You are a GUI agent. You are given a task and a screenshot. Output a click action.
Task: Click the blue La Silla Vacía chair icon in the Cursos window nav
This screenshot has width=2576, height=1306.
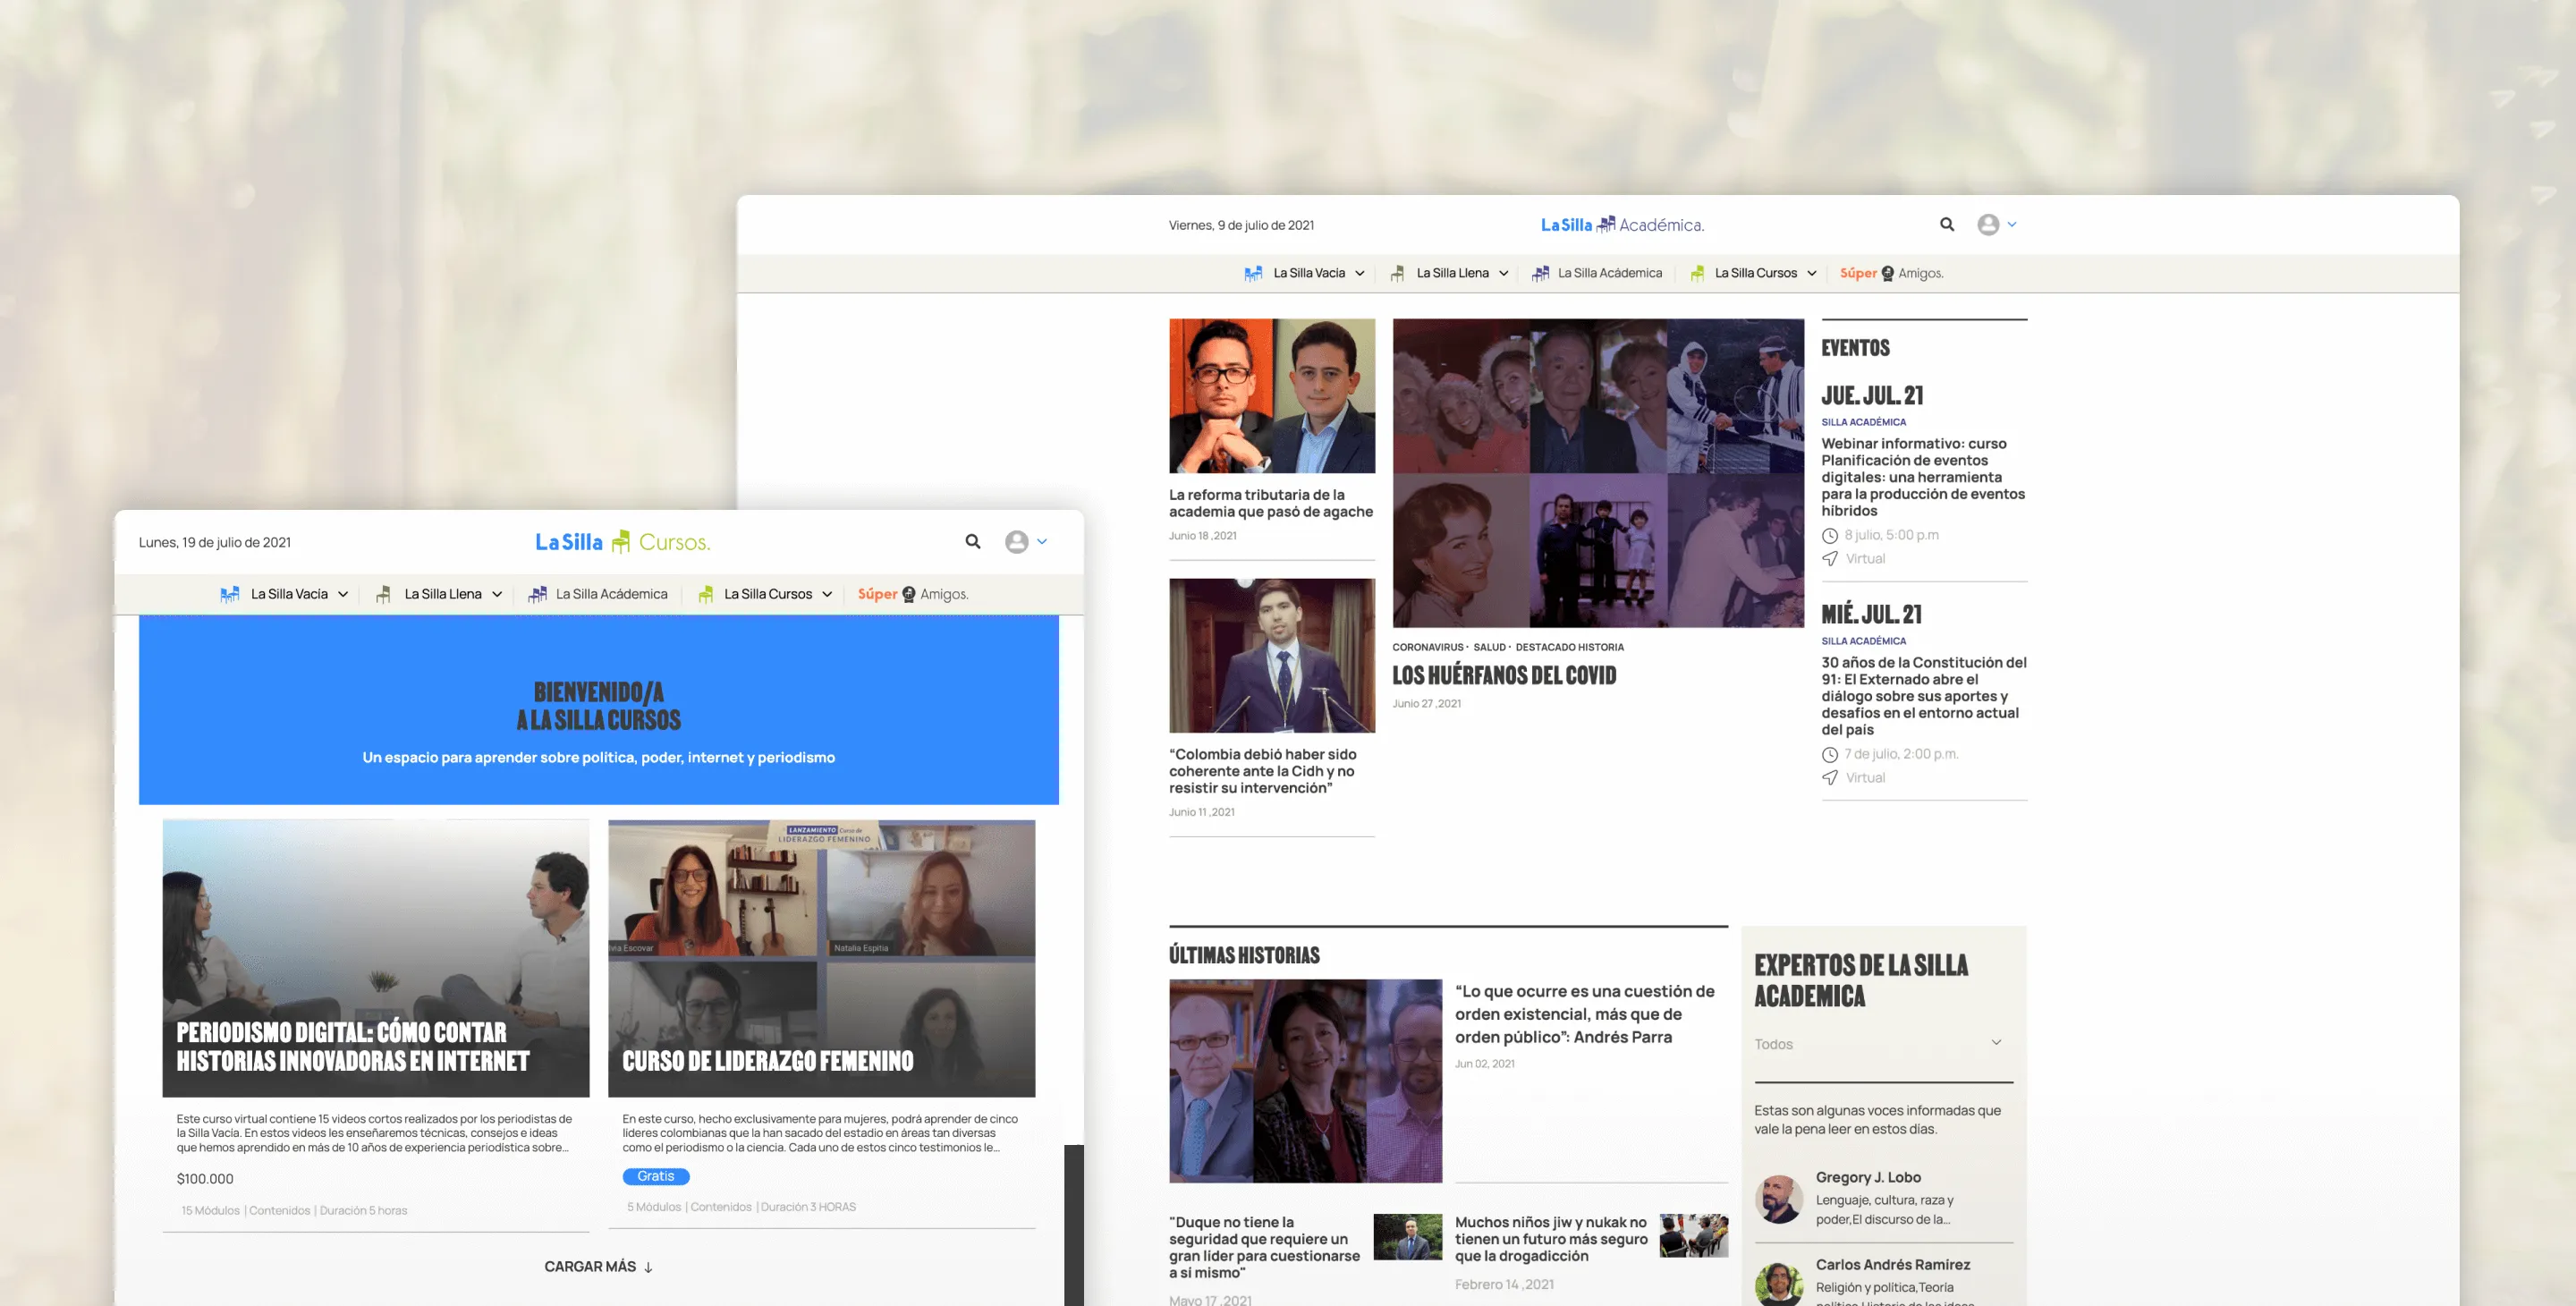pos(230,594)
